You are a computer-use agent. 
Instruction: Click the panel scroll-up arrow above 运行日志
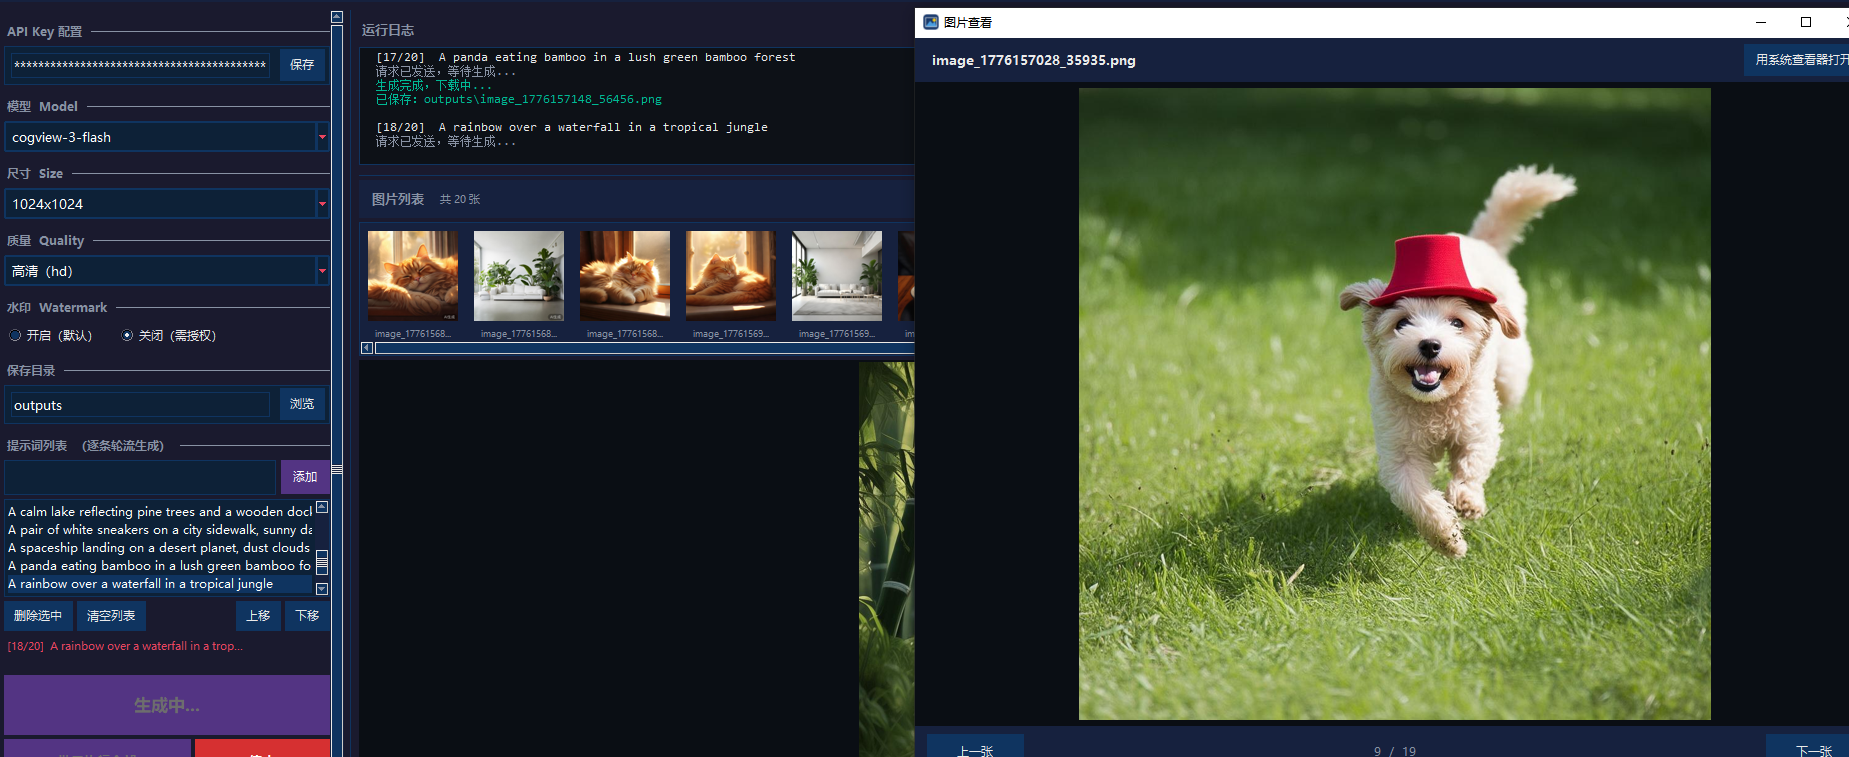click(337, 17)
